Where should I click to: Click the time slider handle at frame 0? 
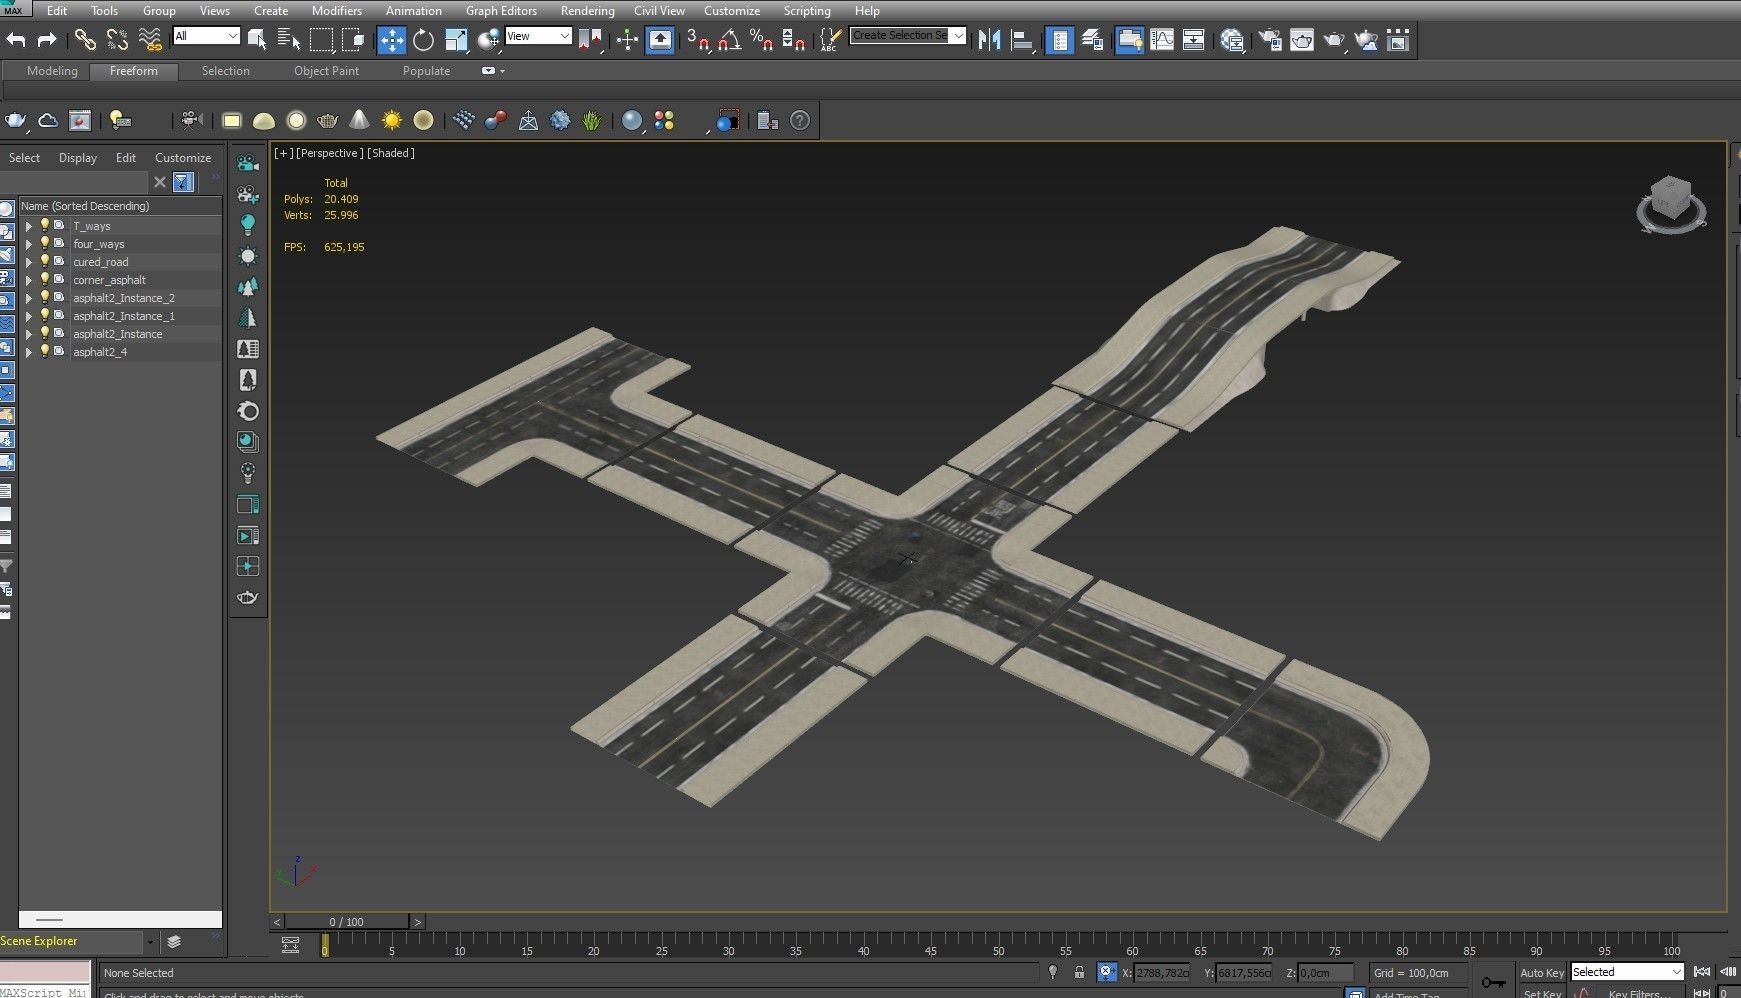[324, 945]
